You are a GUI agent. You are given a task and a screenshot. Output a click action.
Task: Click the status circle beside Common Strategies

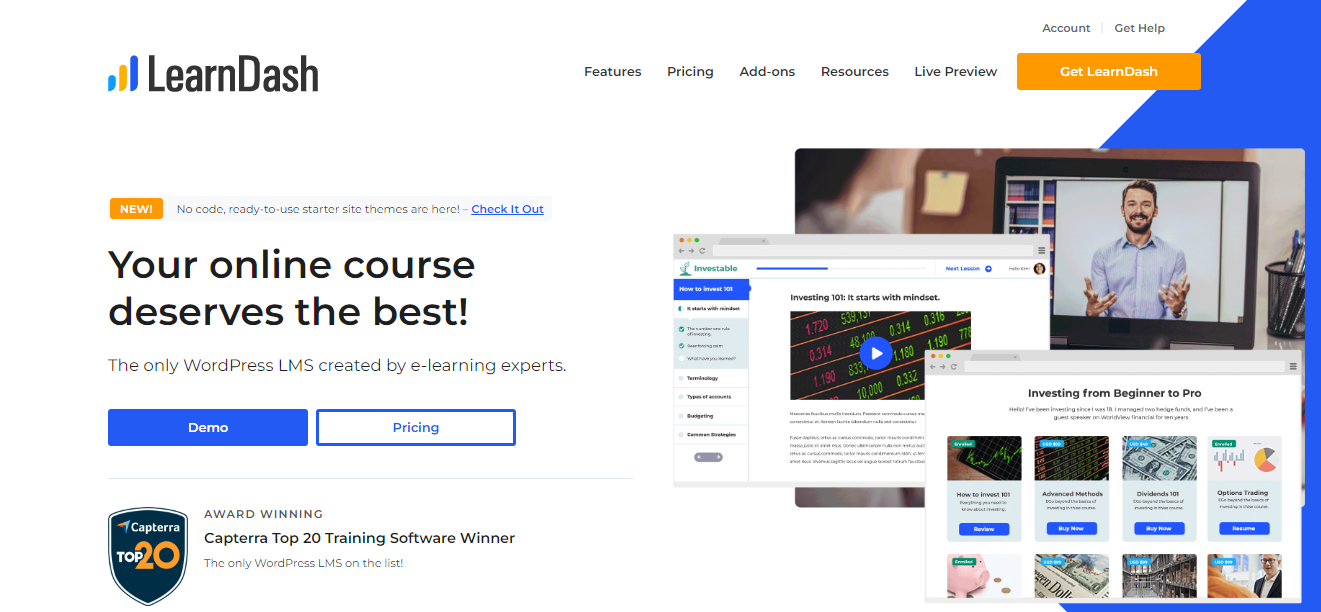(x=681, y=435)
